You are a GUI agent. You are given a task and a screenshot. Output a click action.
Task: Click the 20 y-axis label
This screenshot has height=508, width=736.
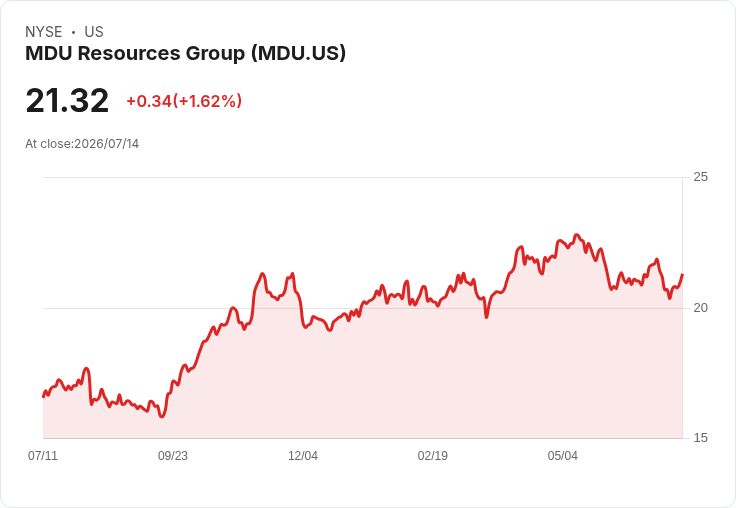click(x=700, y=308)
